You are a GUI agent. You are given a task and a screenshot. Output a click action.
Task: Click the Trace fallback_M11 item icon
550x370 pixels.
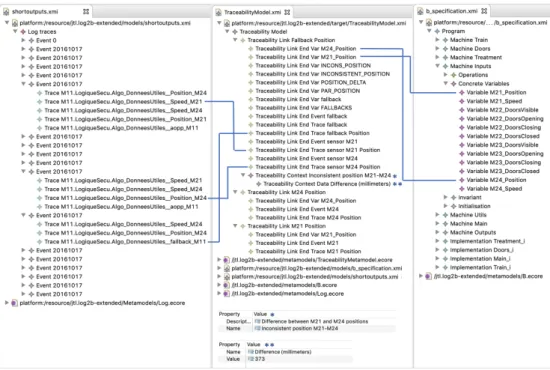point(40,242)
